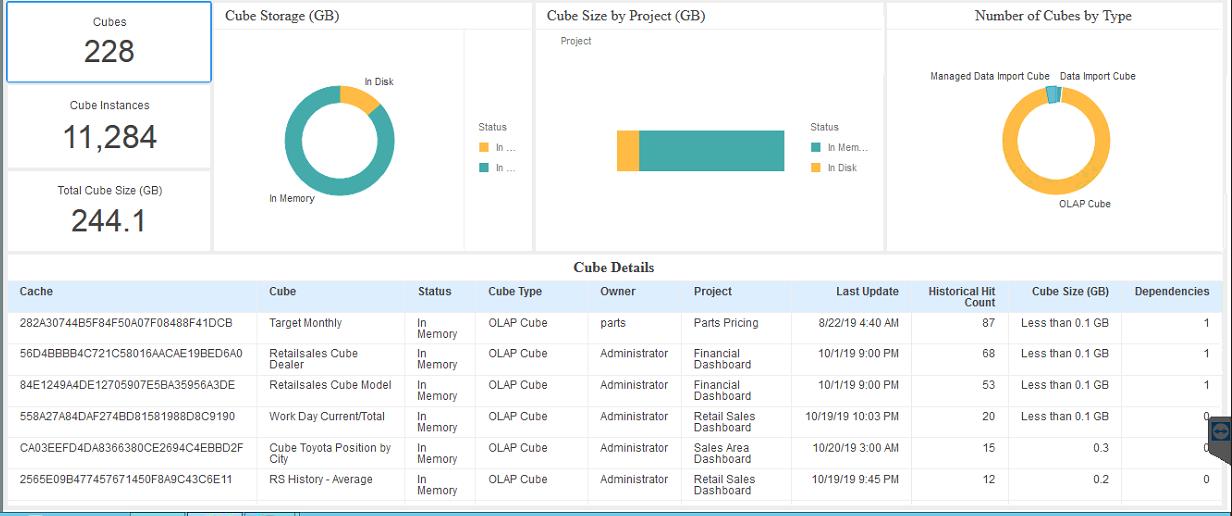Click the Last Update column header
This screenshot has width=1232, height=516.
[x=867, y=292]
